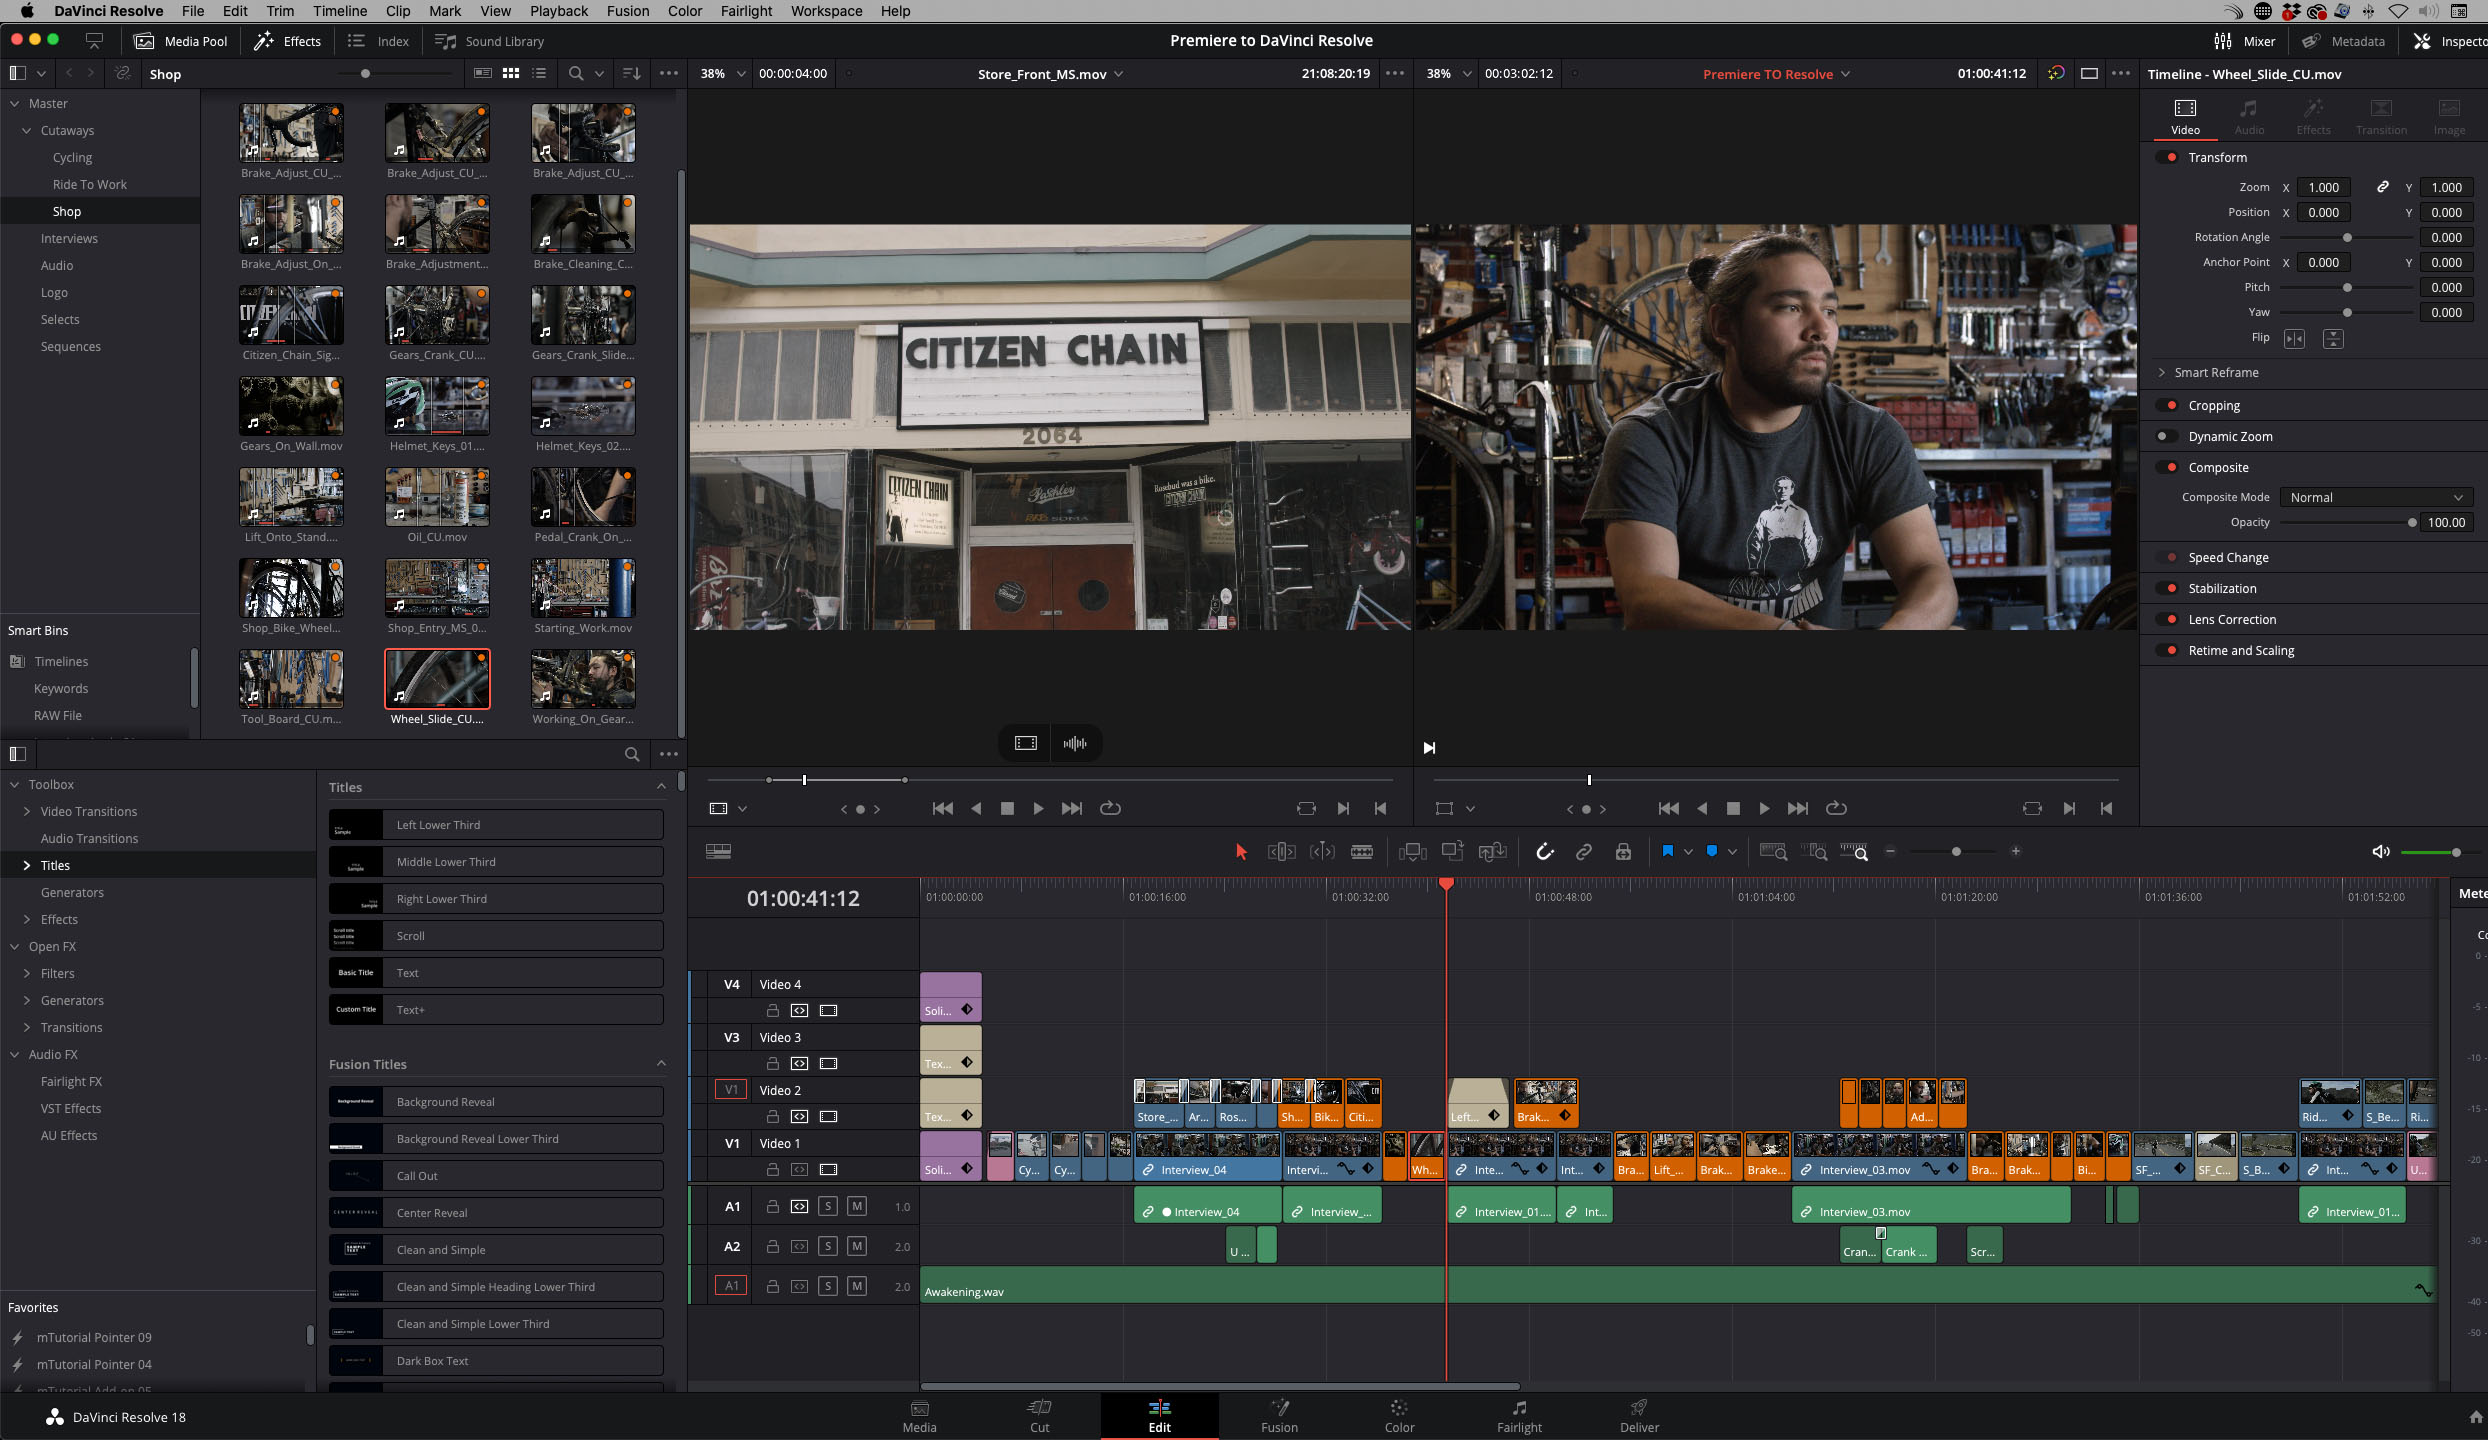Click the Full Extent Zoom icon
Viewport: 2488px width, 1440px height.
[1774, 851]
